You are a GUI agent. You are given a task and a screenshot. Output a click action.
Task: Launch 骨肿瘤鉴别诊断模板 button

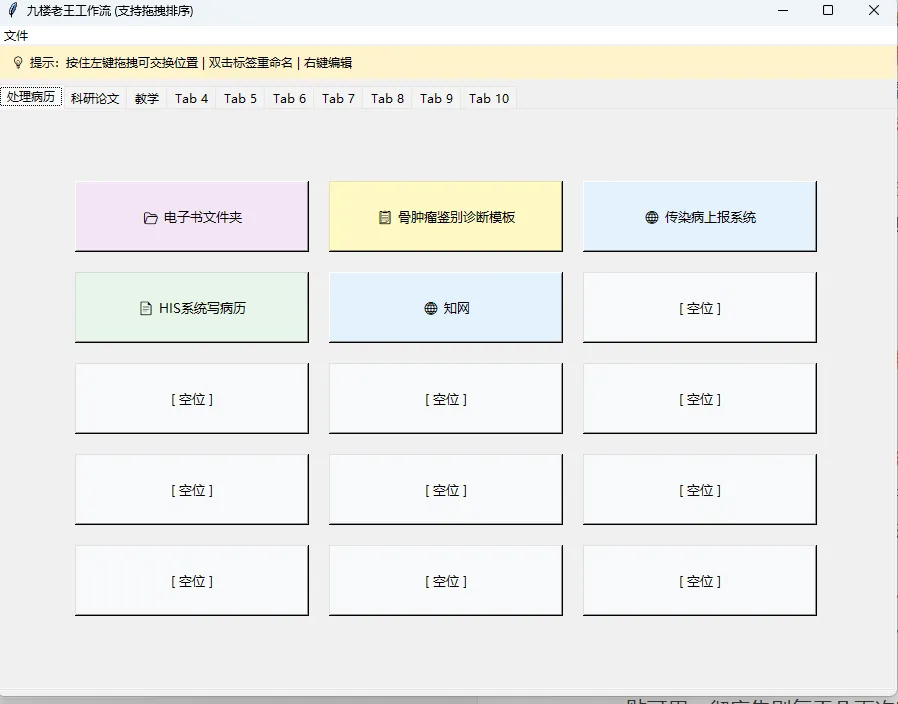[x=446, y=217]
